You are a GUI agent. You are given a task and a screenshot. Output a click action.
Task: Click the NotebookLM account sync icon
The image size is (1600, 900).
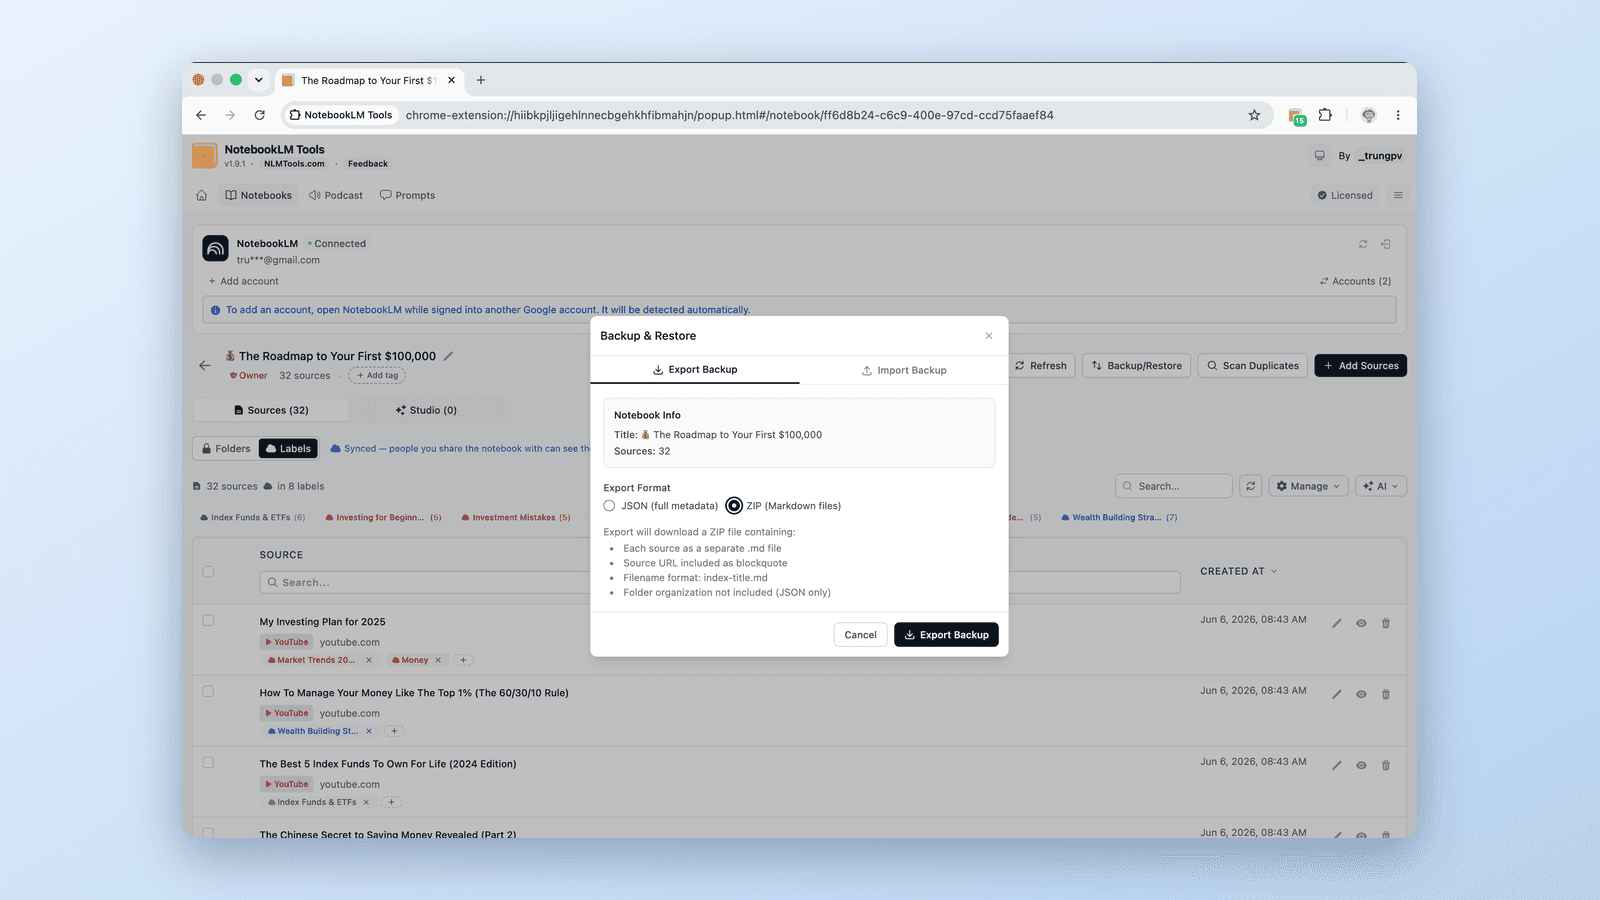[x=1363, y=244]
